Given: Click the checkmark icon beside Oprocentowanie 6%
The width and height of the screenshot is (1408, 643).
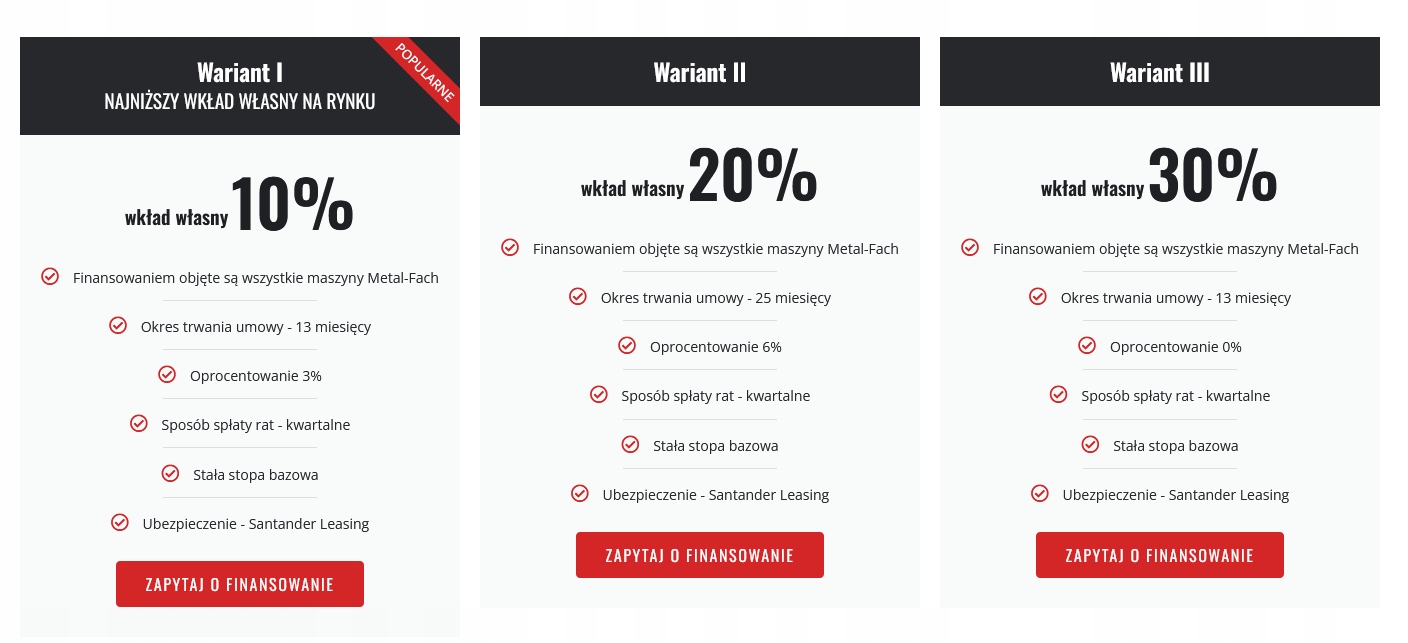Looking at the screenshot, I should tap(627, 346).
